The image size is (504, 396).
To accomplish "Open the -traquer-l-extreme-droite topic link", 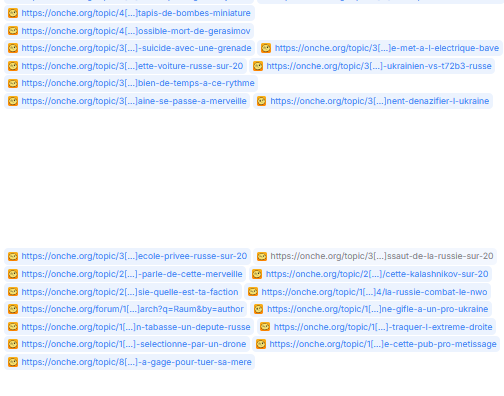I will click(x=383, y=327).
